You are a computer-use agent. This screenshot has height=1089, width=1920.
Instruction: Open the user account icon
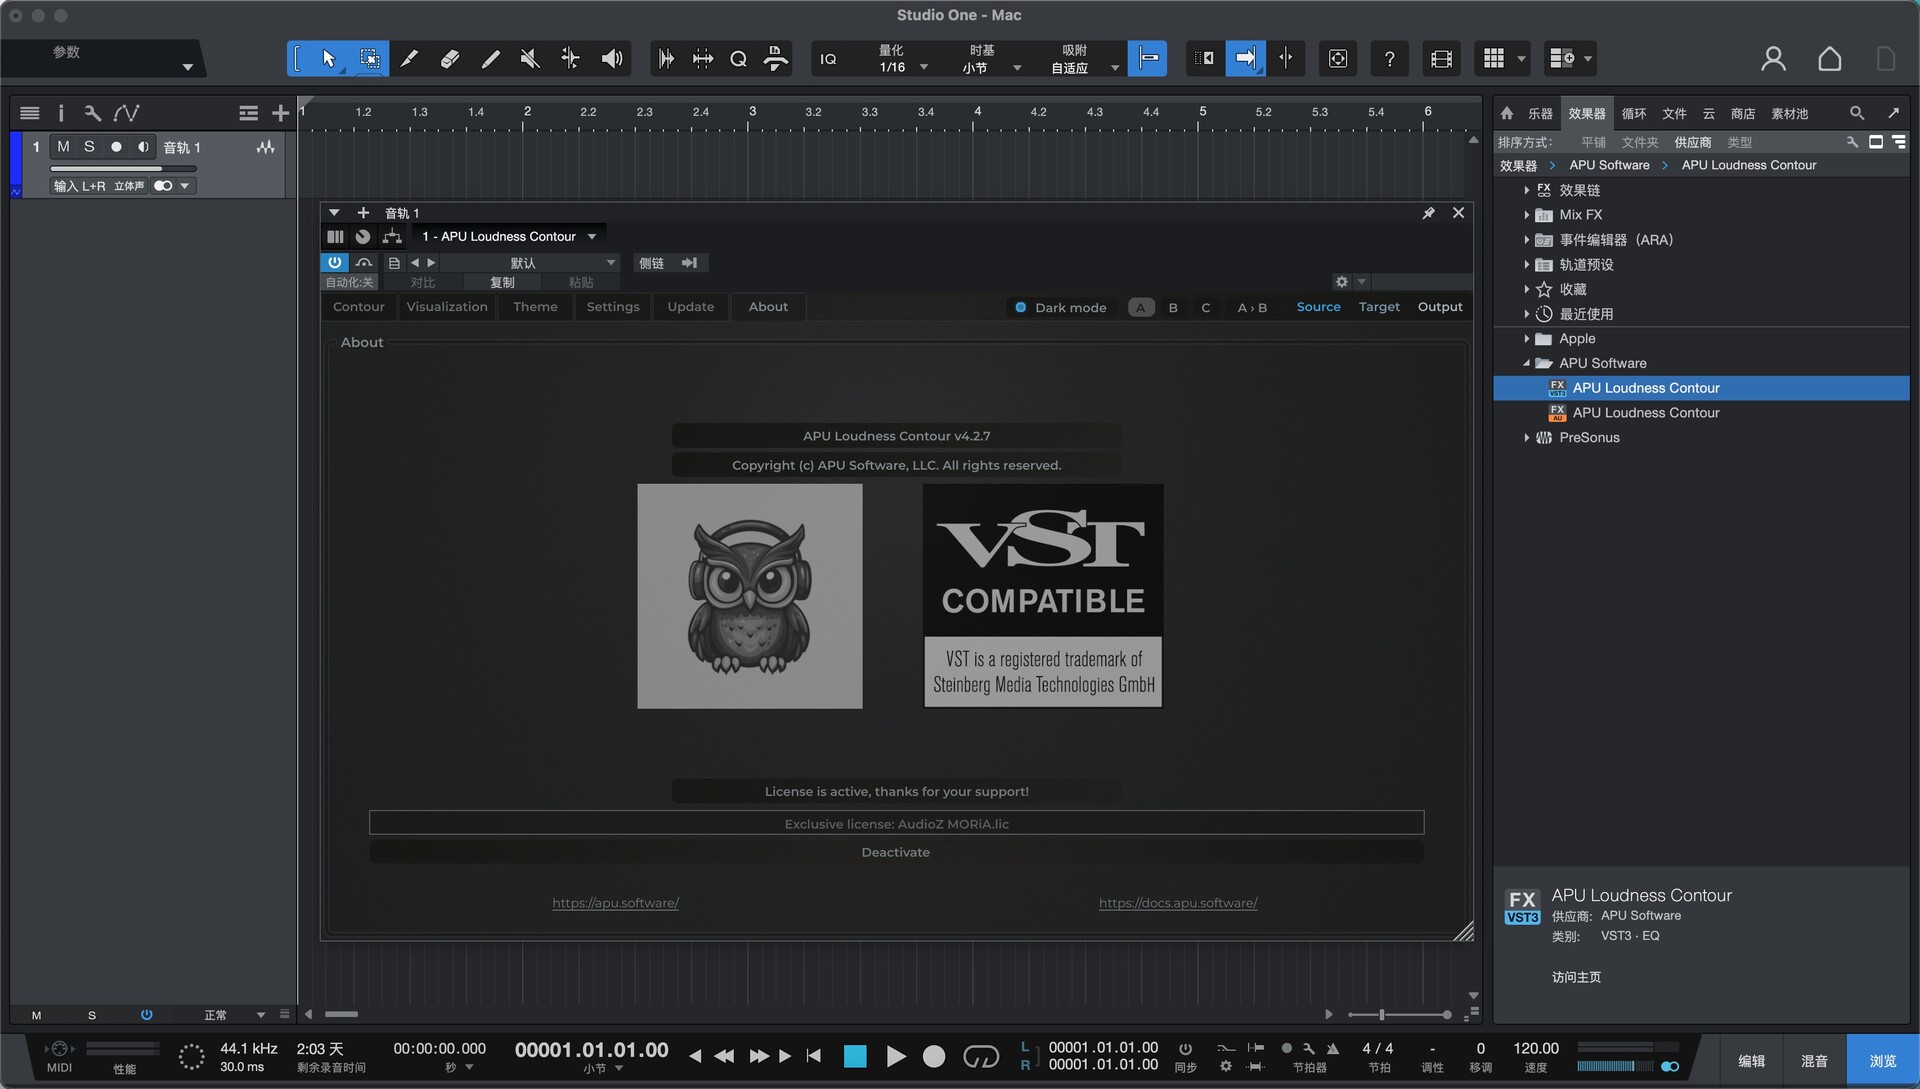(1773, 59)
